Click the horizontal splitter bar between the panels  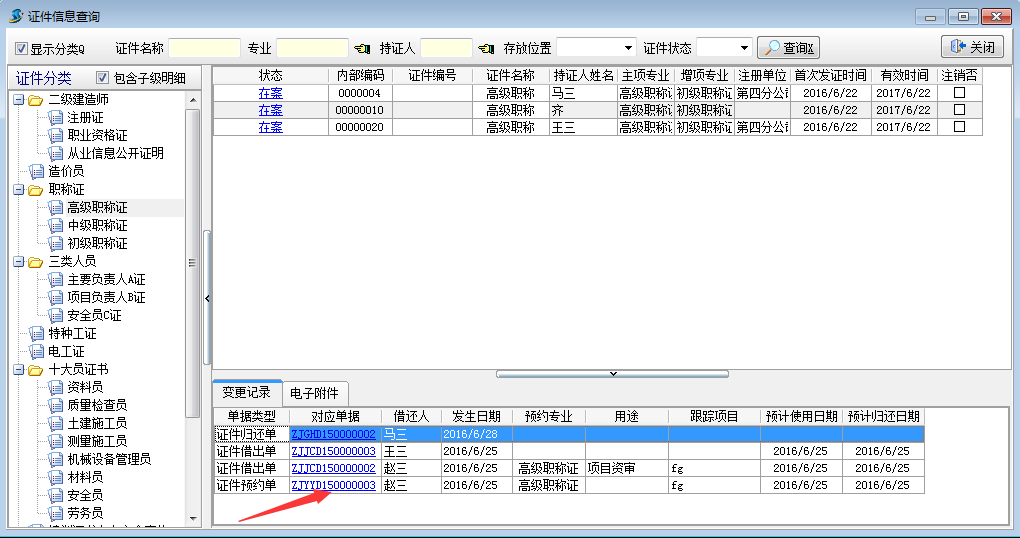(613, 373)
